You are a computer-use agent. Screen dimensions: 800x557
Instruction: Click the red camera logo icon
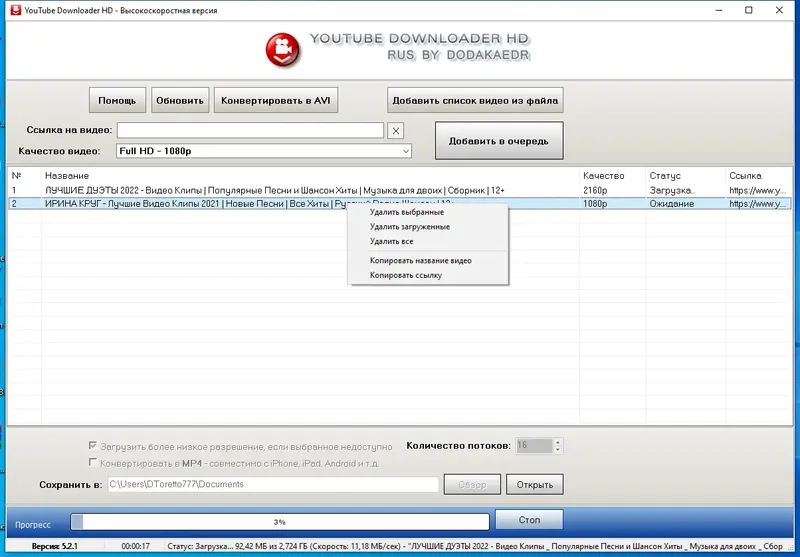[x=283, y=50]
